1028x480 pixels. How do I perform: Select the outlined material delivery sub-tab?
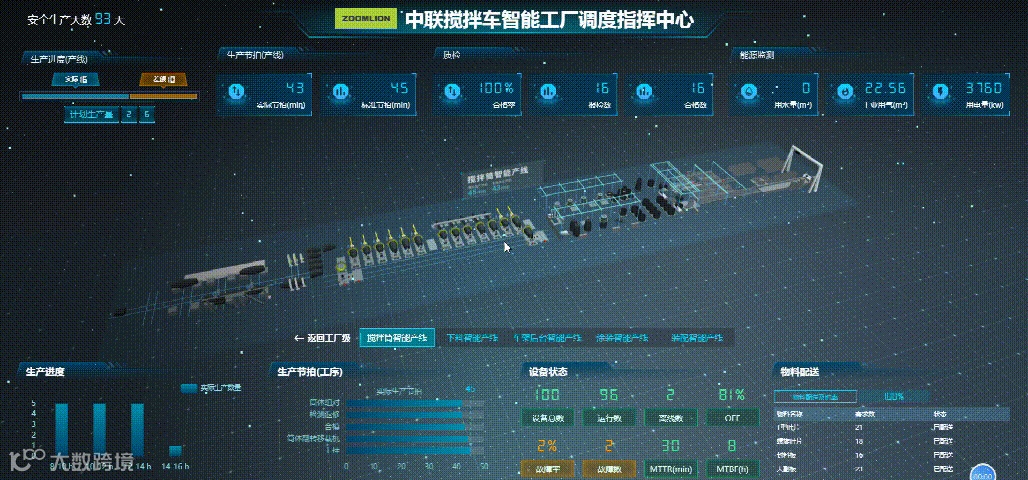[x=815, y=396]
